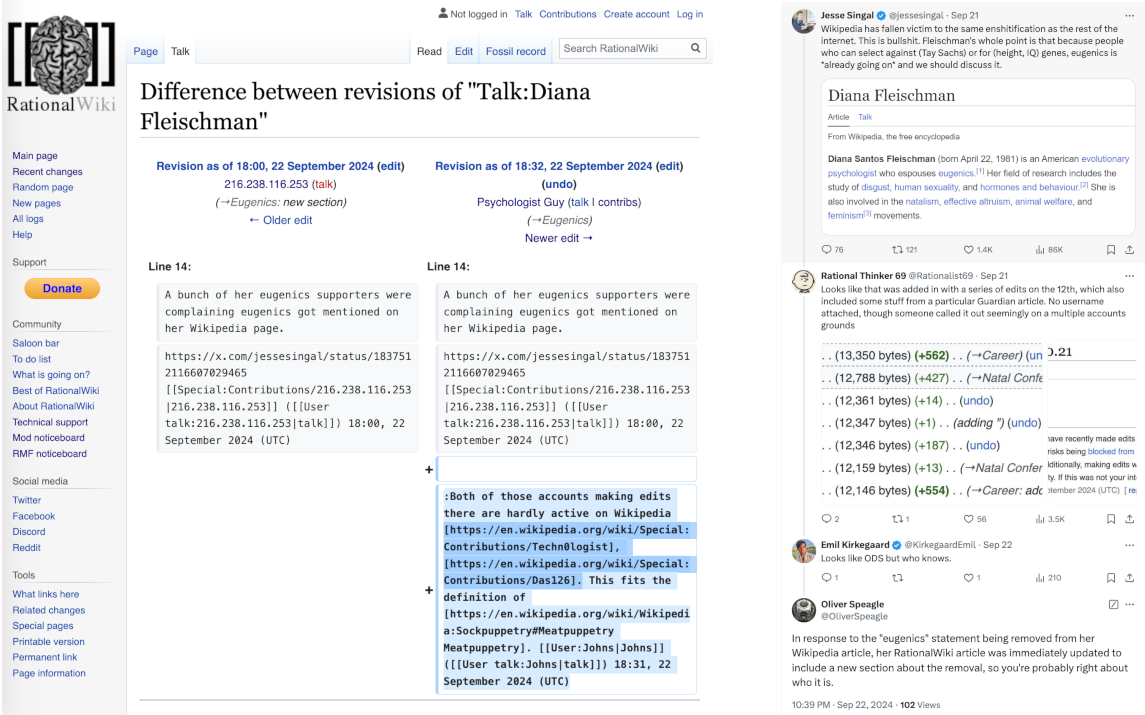Click the Not logged in user icon

click(x=443, y=13)
